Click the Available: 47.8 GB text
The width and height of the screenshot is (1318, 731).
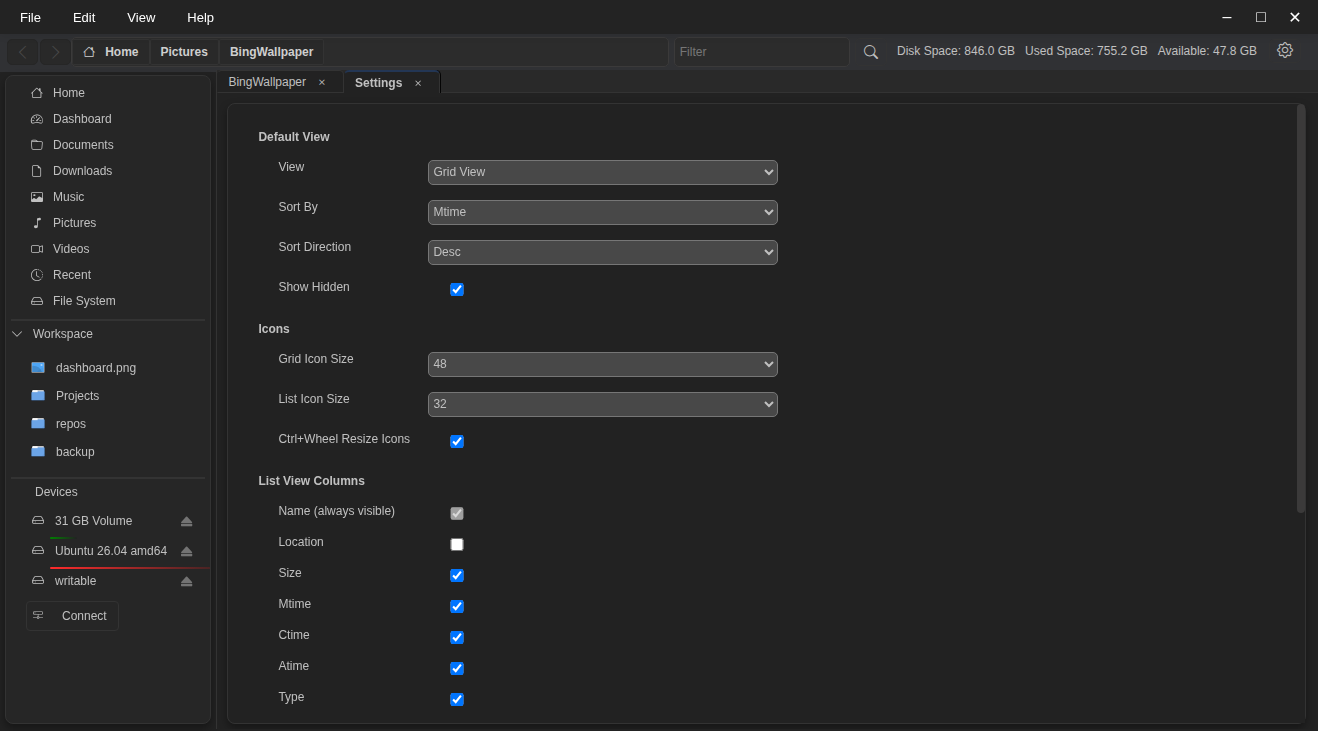point(1207,51)
